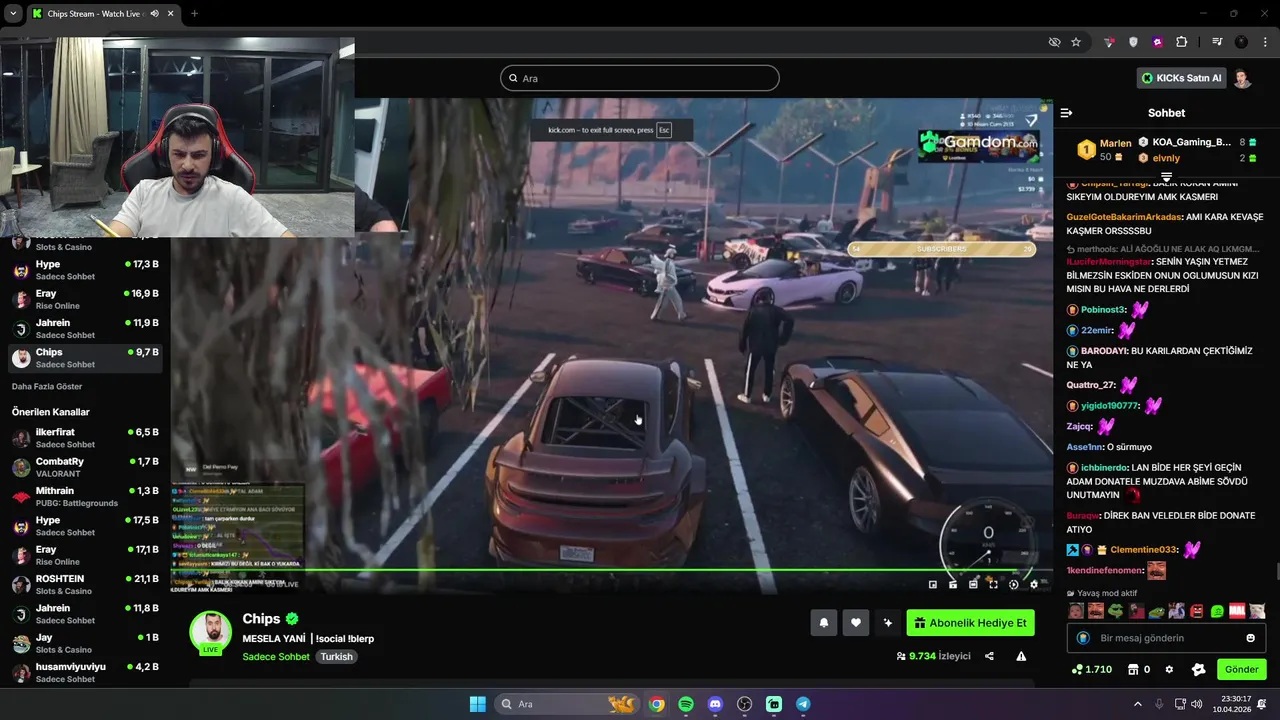1280x720 pixels.
Task: Click the Turkish language tag
Action: click(x=338, y=657)
